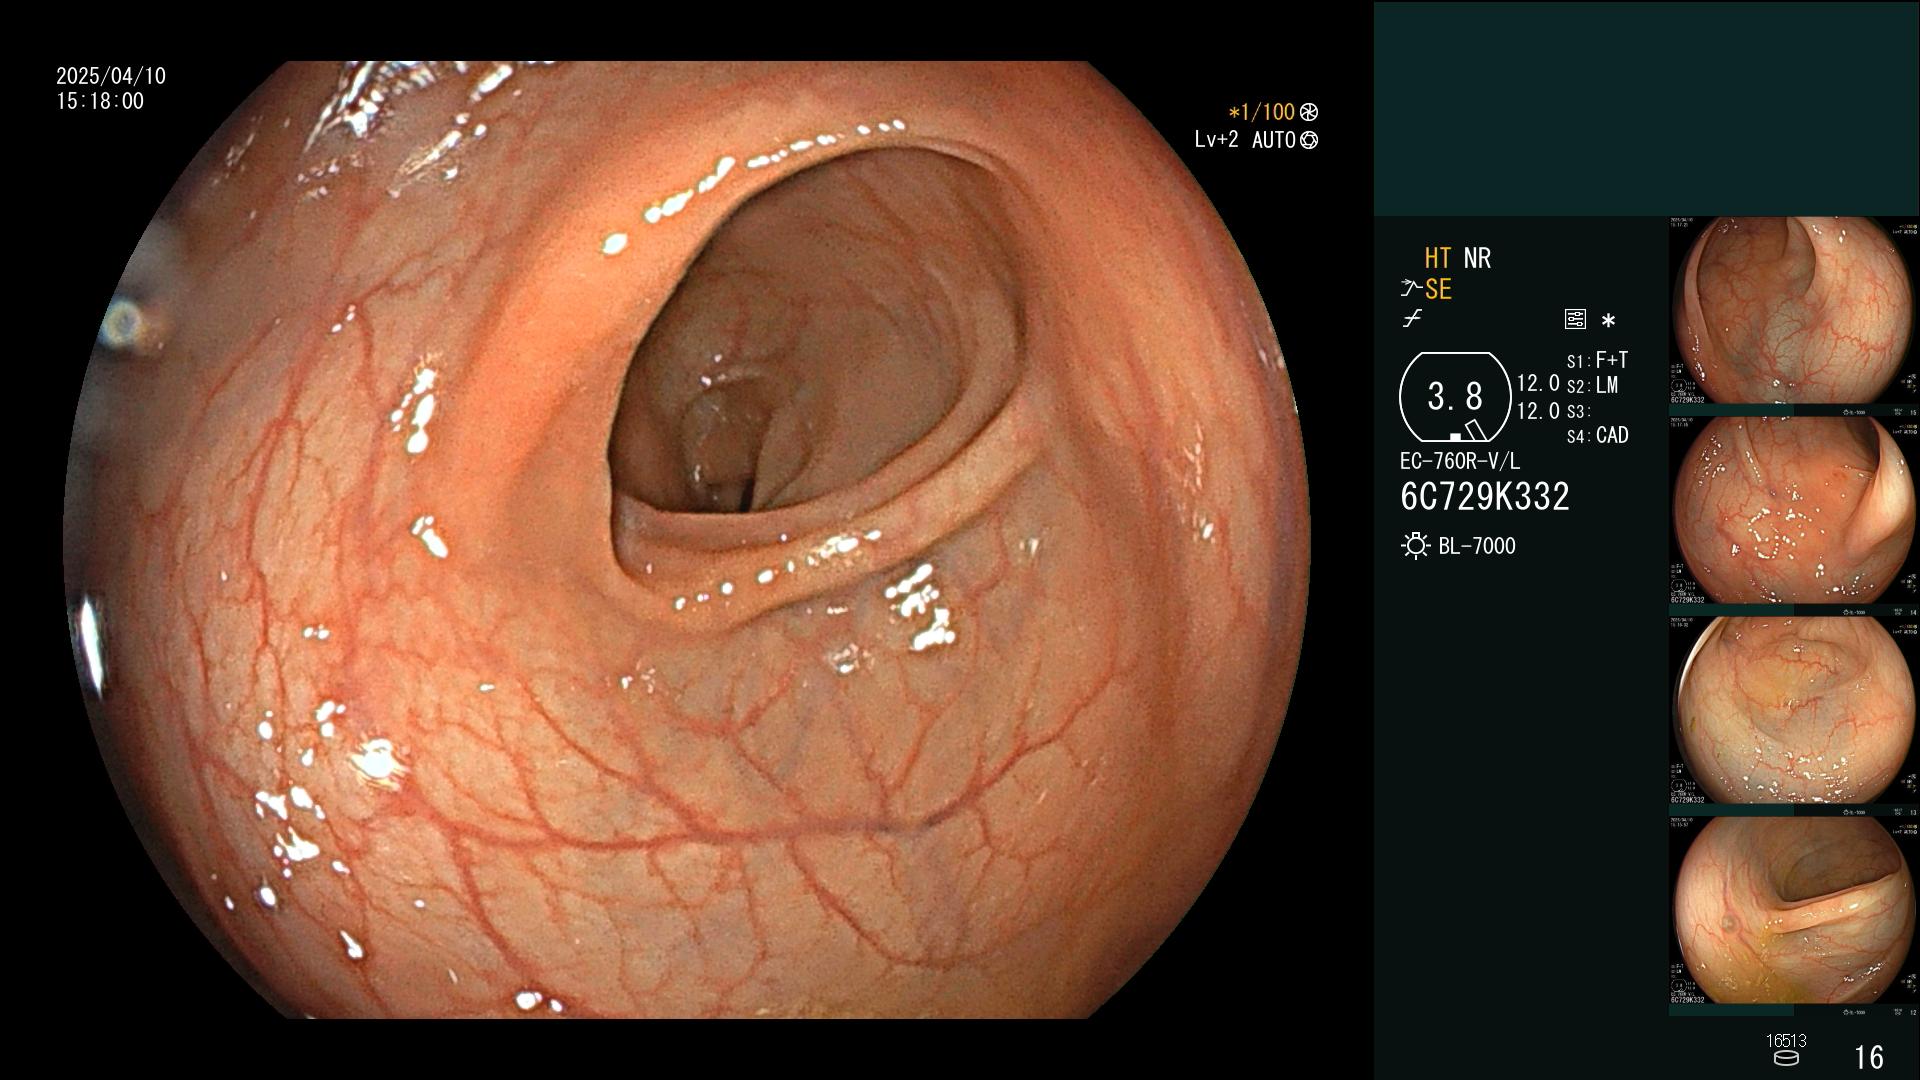Click the asterisk icon next to settings
The image size is (1920, 1080).
1608,321
